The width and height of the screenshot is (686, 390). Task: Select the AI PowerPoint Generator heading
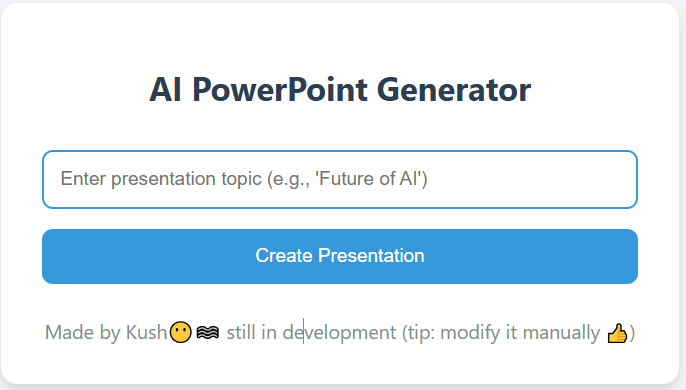[340, 90]
